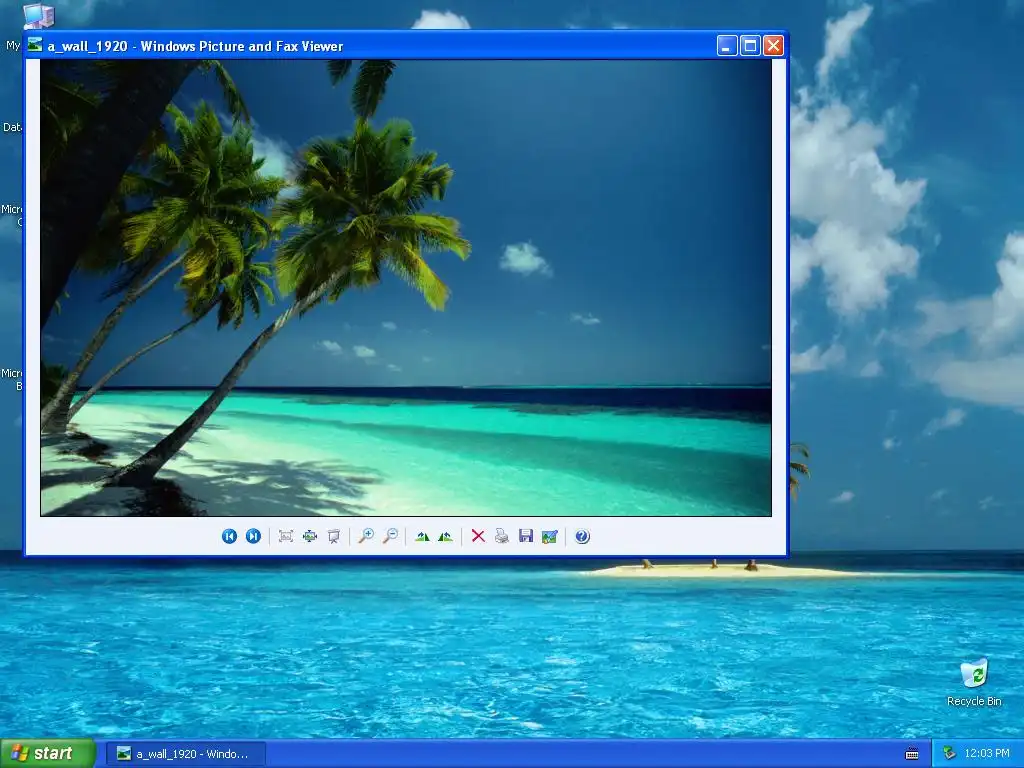The width and height of the screenshot is (1024, 768).
Task: Click the 12:03 PM clock
Action: click(987, 754)
